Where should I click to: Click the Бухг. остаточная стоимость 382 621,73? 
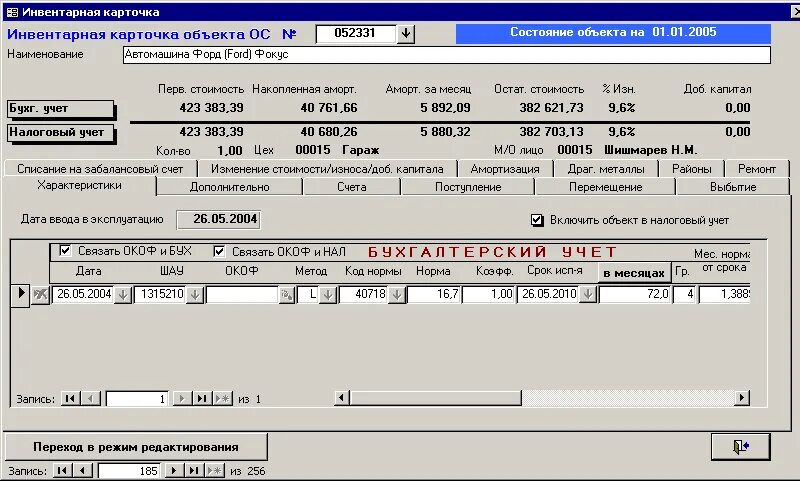(x=551, y=108)
